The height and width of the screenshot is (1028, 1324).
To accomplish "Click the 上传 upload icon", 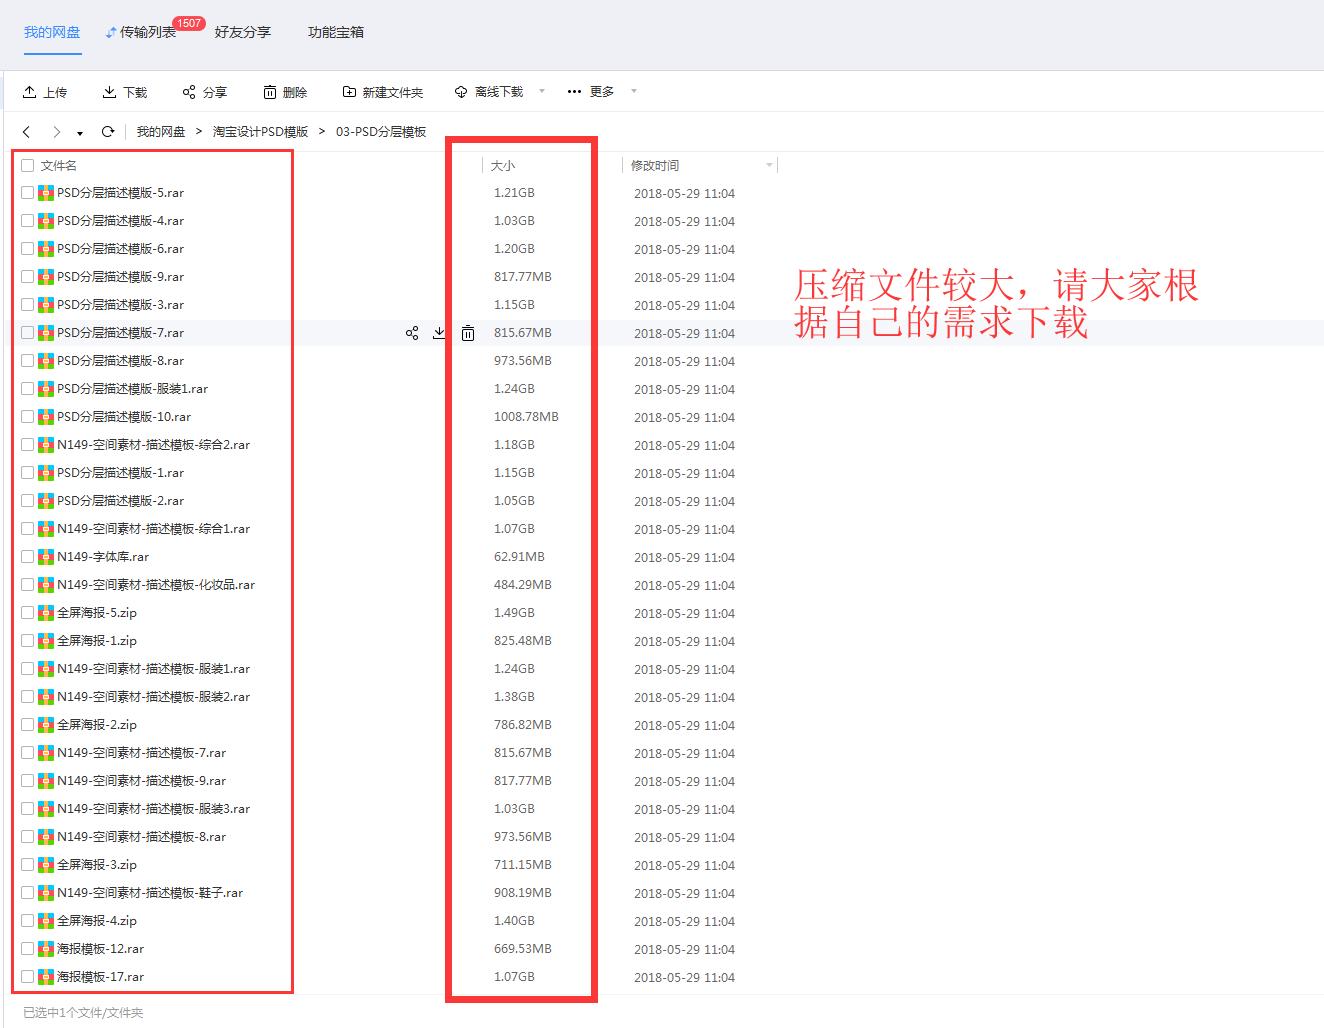I will 29,91.
